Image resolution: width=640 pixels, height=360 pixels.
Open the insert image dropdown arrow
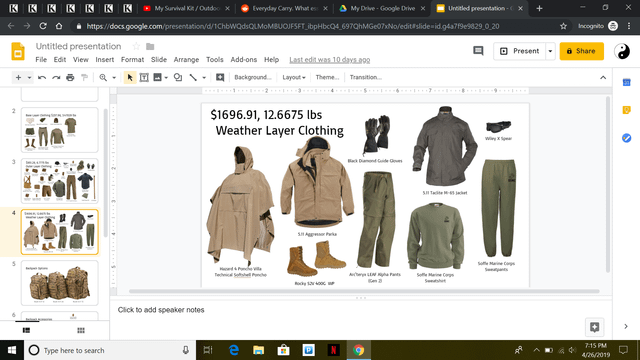pyautogui.click(x=166, y=78)
